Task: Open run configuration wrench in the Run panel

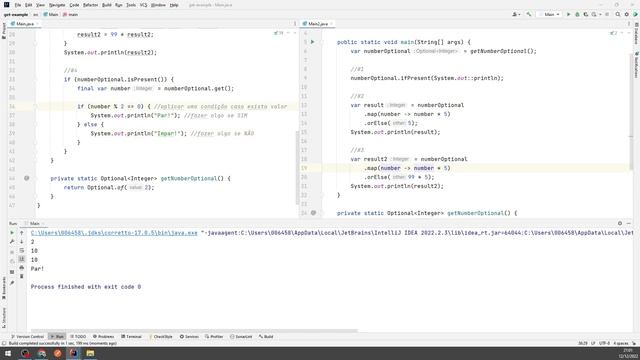Action: pos(12,242)
